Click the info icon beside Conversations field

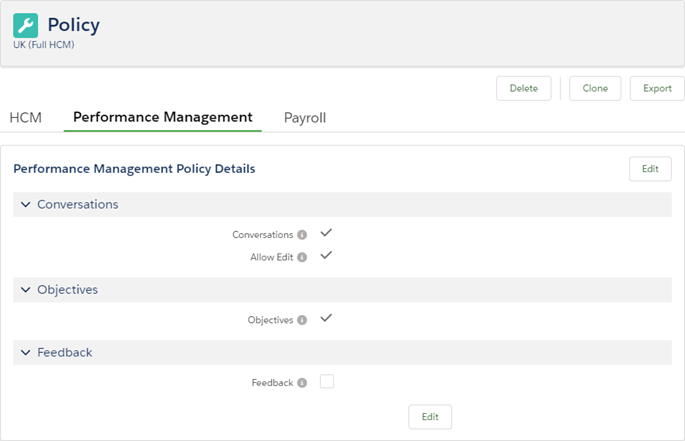tap(302, 235)
